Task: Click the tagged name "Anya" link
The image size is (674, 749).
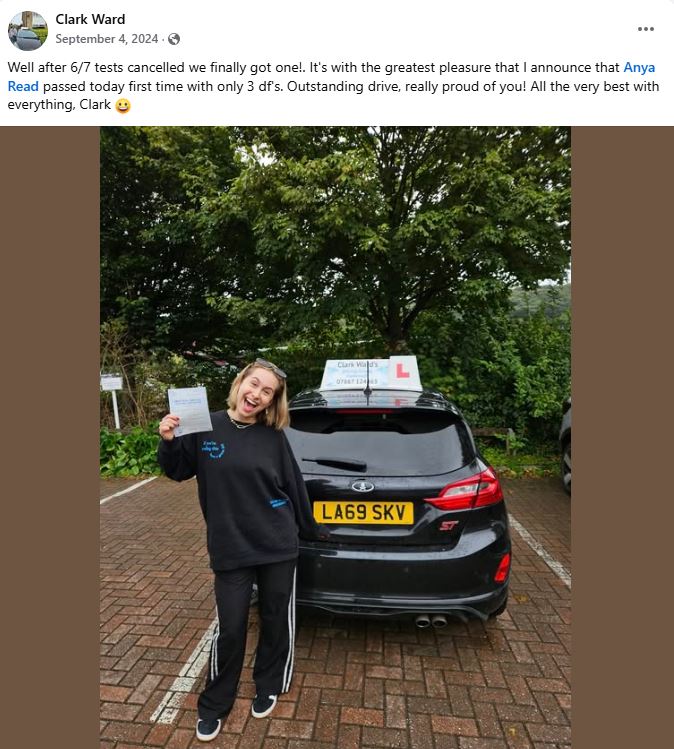Action: pyautogui.click(x=639, y=67)
